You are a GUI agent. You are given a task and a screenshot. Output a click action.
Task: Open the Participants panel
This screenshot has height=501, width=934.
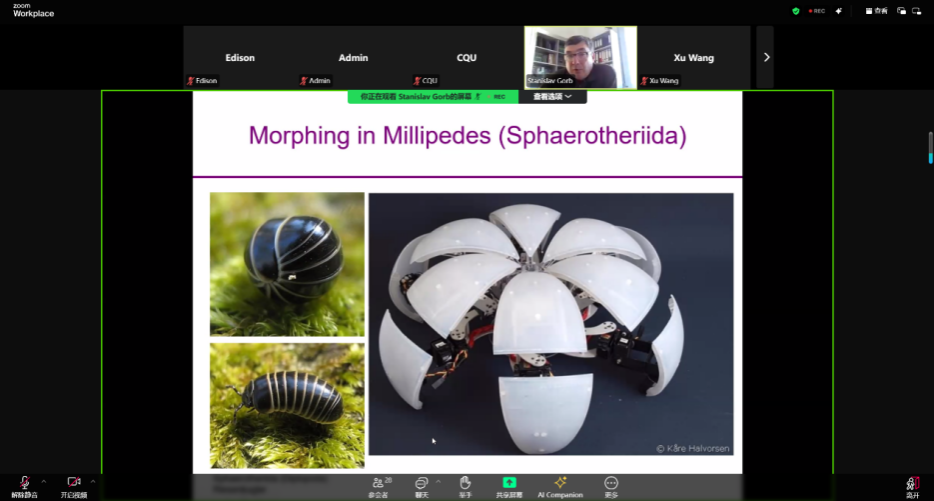[x=378, y=485]
